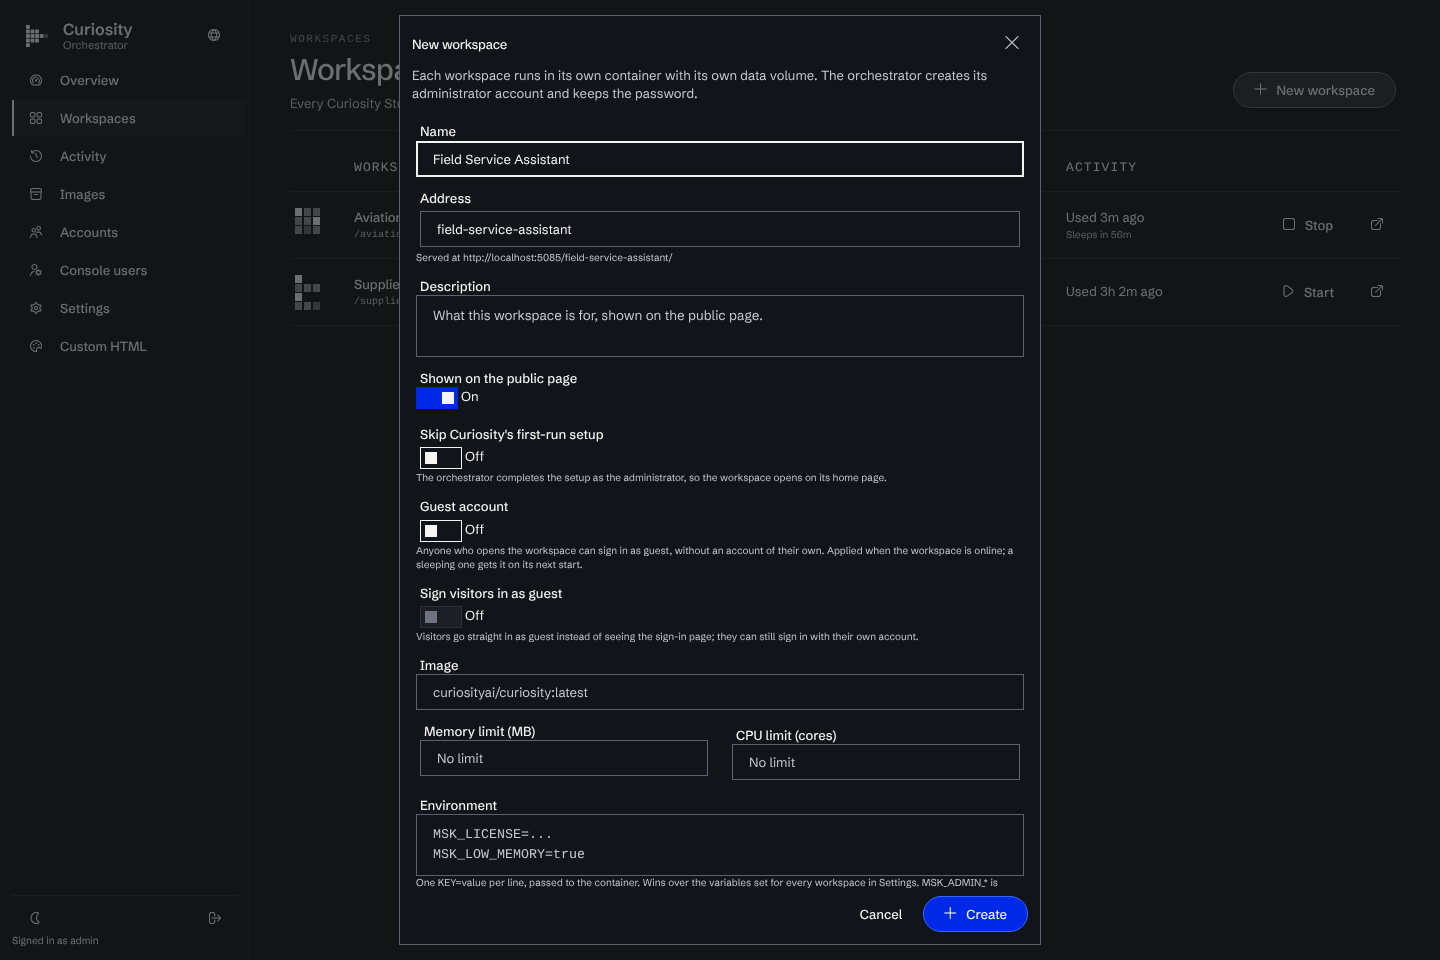
Task: Open Supplier workspace external link icon
Action: click(x=1377, y=291)
